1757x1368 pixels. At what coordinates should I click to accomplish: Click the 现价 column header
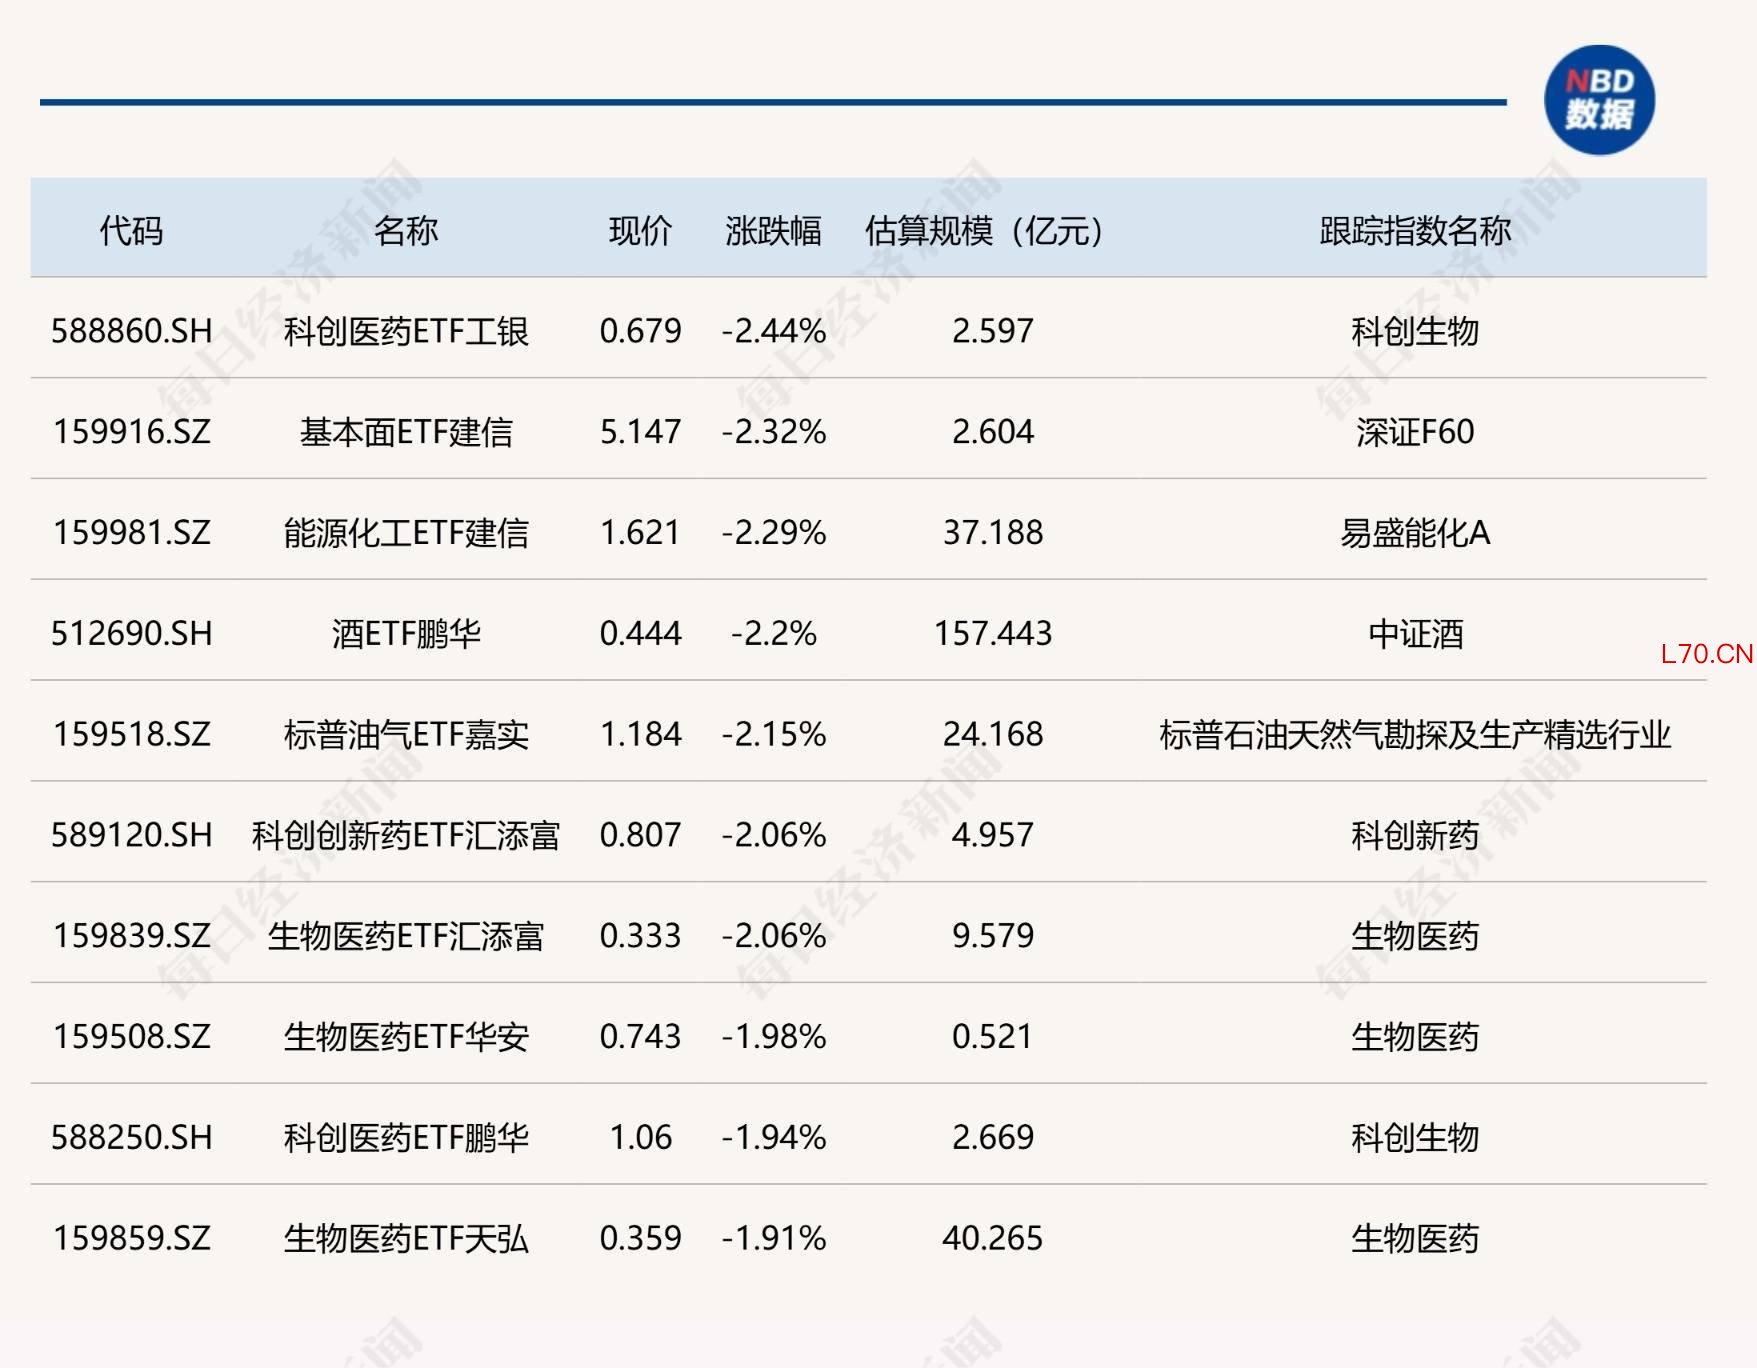tap(640, 231)
